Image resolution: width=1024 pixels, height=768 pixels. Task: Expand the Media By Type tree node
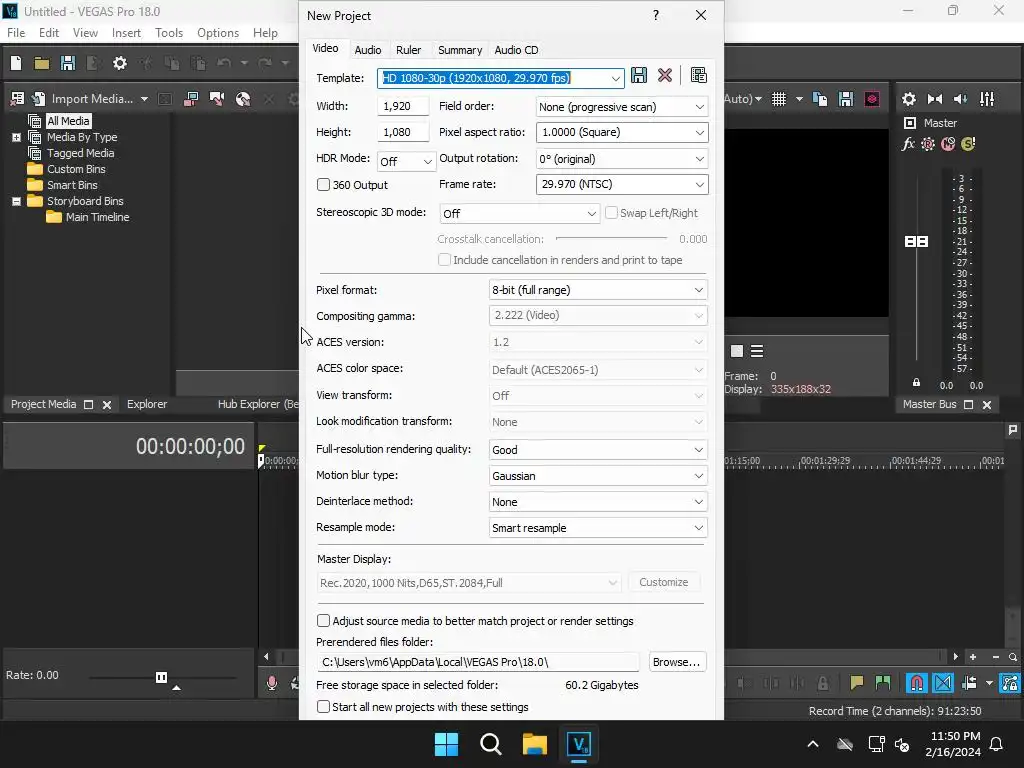[x=16, y=137]
